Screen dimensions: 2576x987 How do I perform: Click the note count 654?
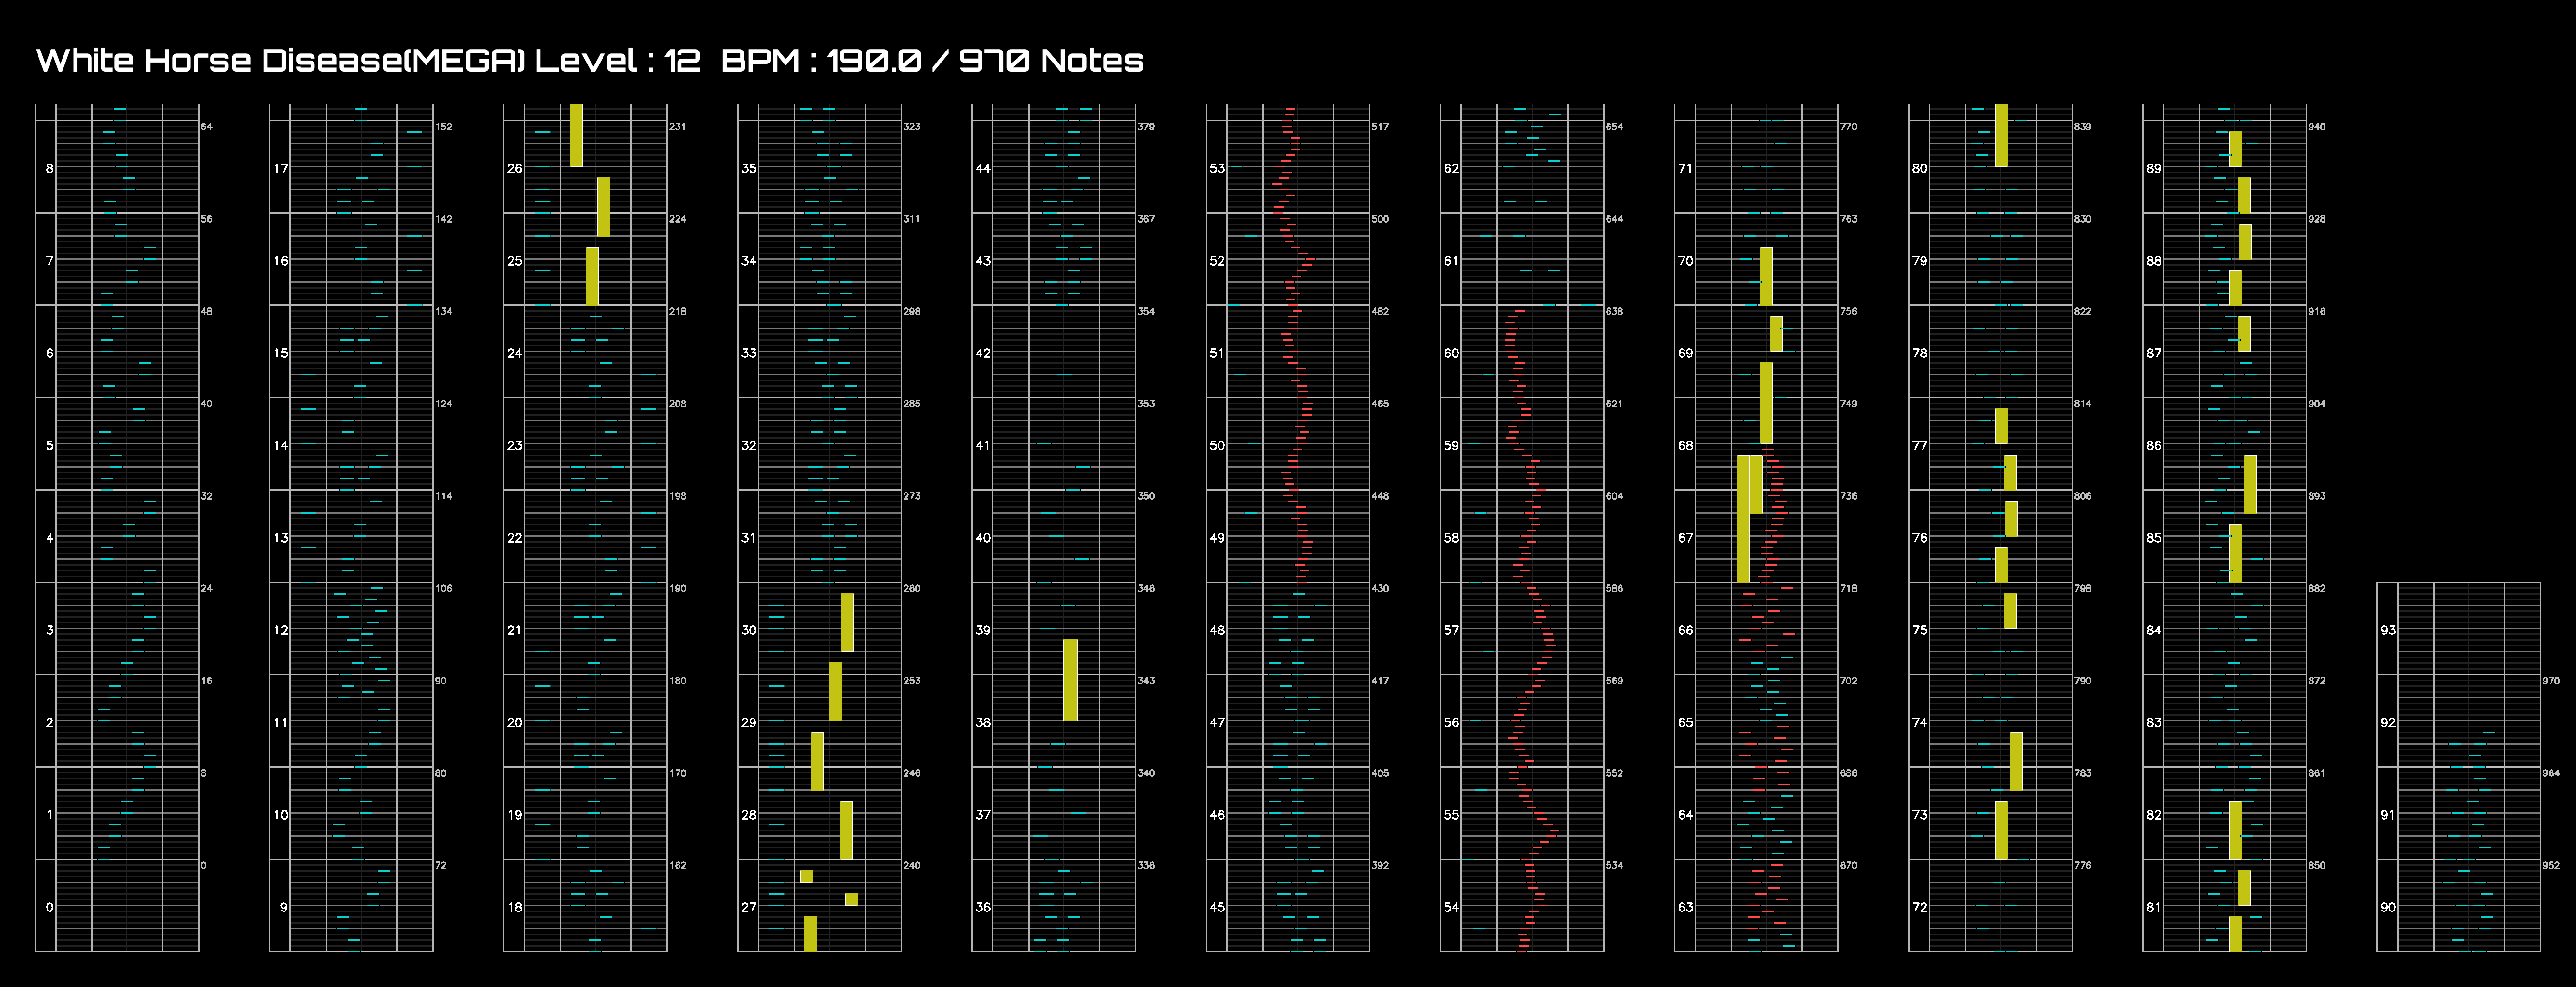click(x=1614, y=127)
